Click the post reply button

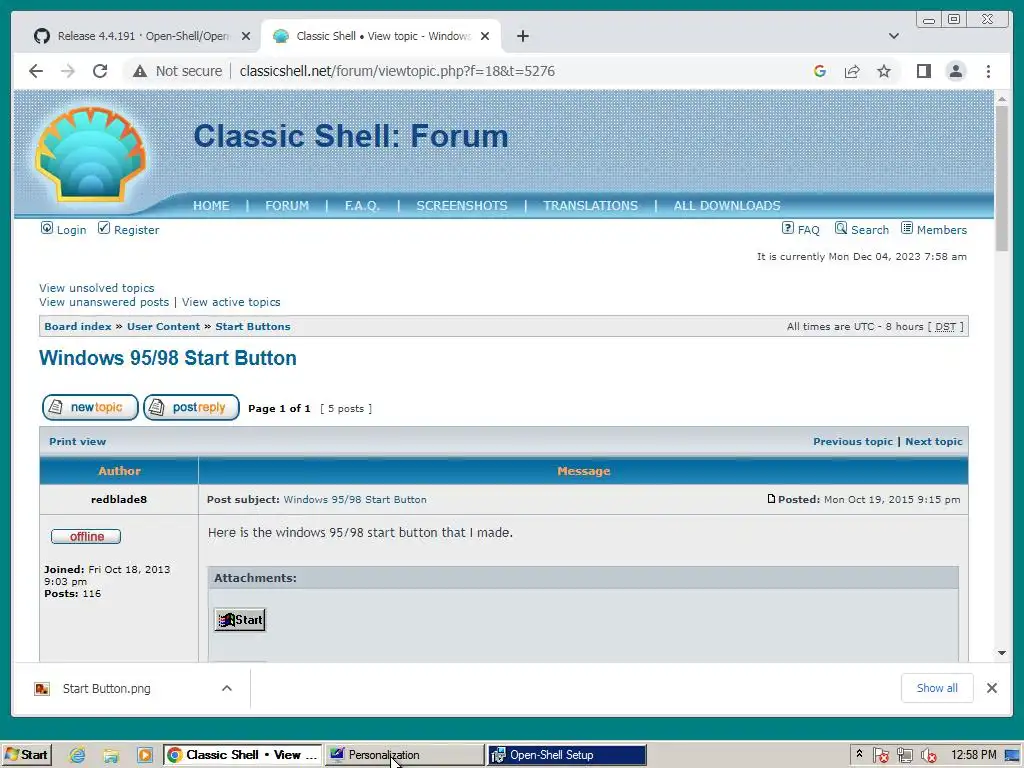[191, 408]
